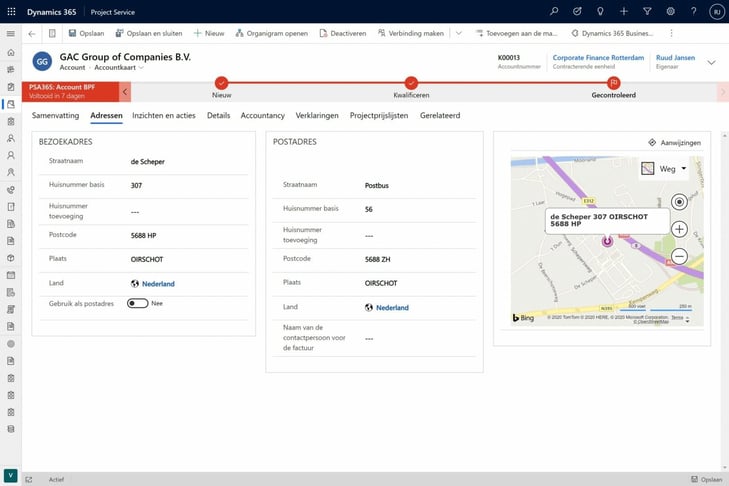Click the expand form icon in status bar

(29, 479)
